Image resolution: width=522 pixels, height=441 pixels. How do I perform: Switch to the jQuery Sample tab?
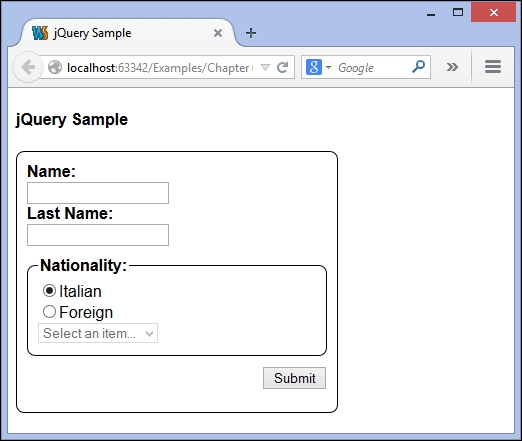click(92, 33)
